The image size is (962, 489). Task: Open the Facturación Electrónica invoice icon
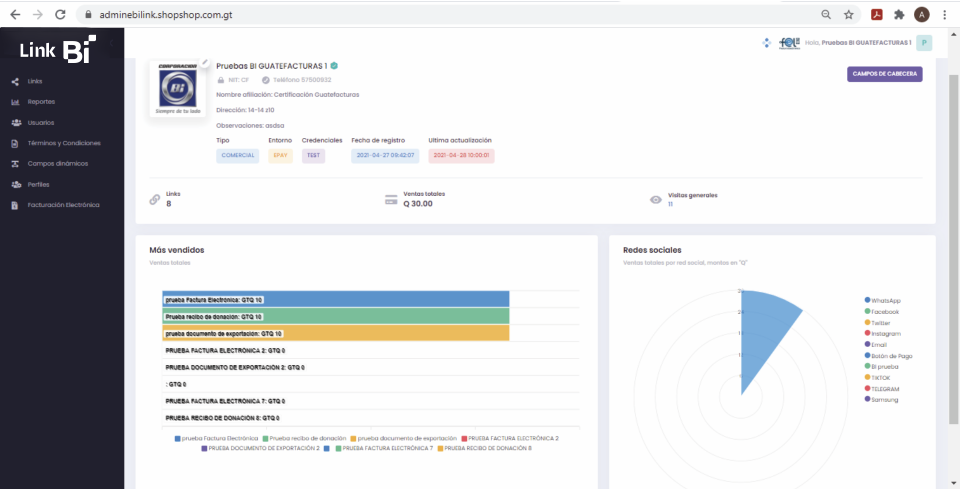coord(15,206)
